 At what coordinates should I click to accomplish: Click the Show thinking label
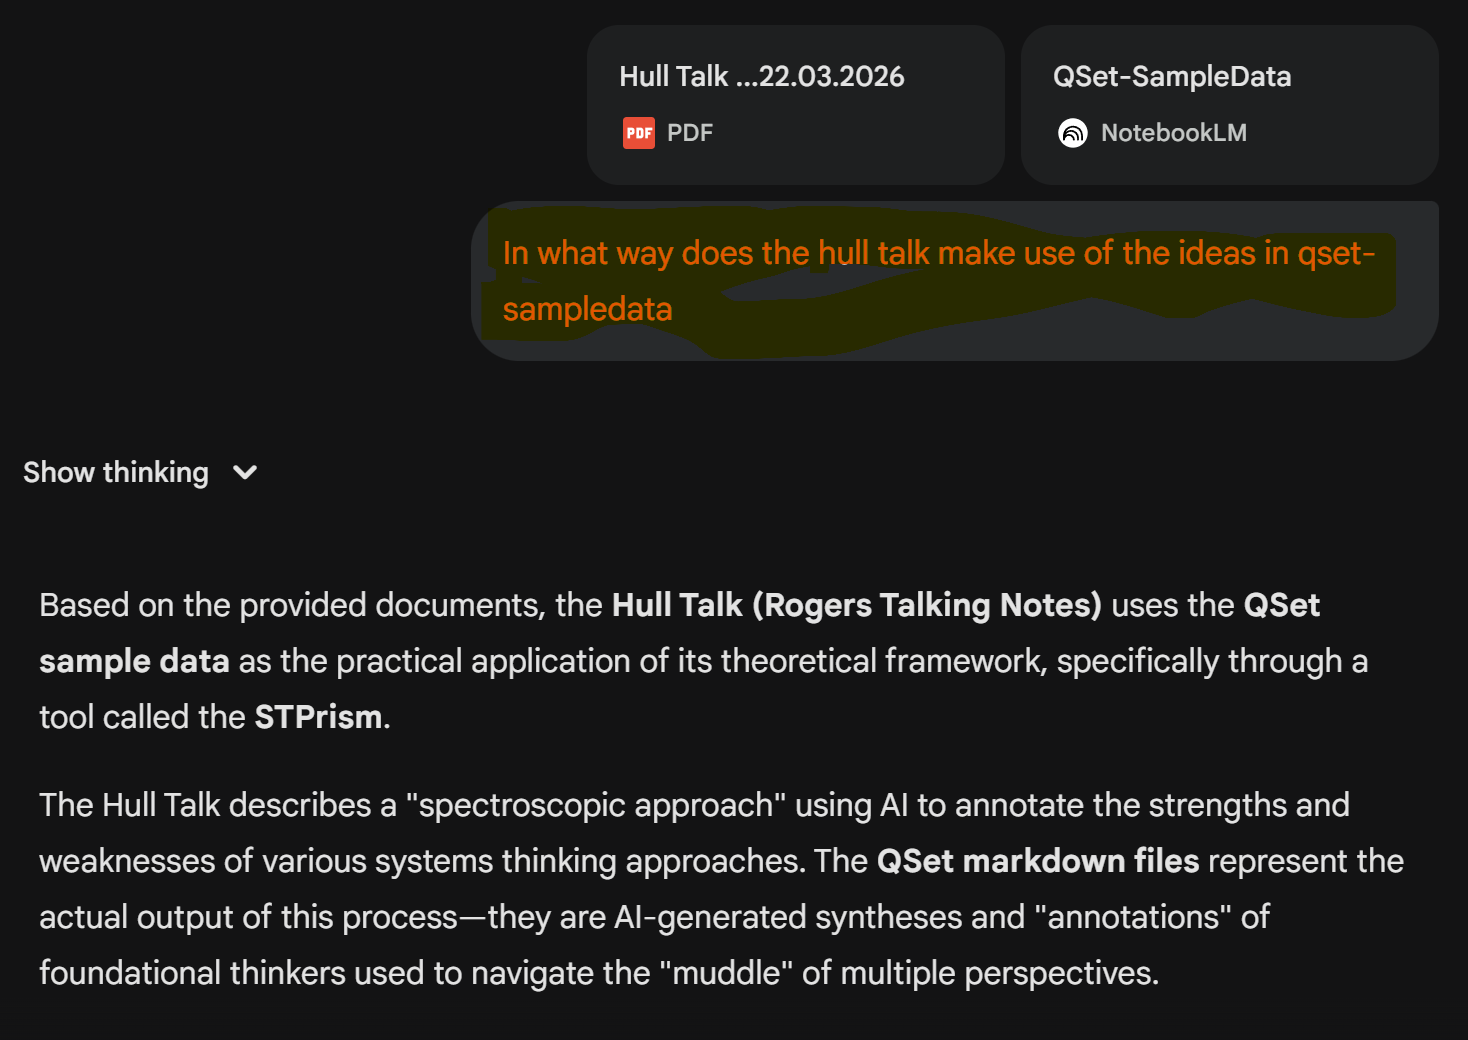click(x=116, y=472)
